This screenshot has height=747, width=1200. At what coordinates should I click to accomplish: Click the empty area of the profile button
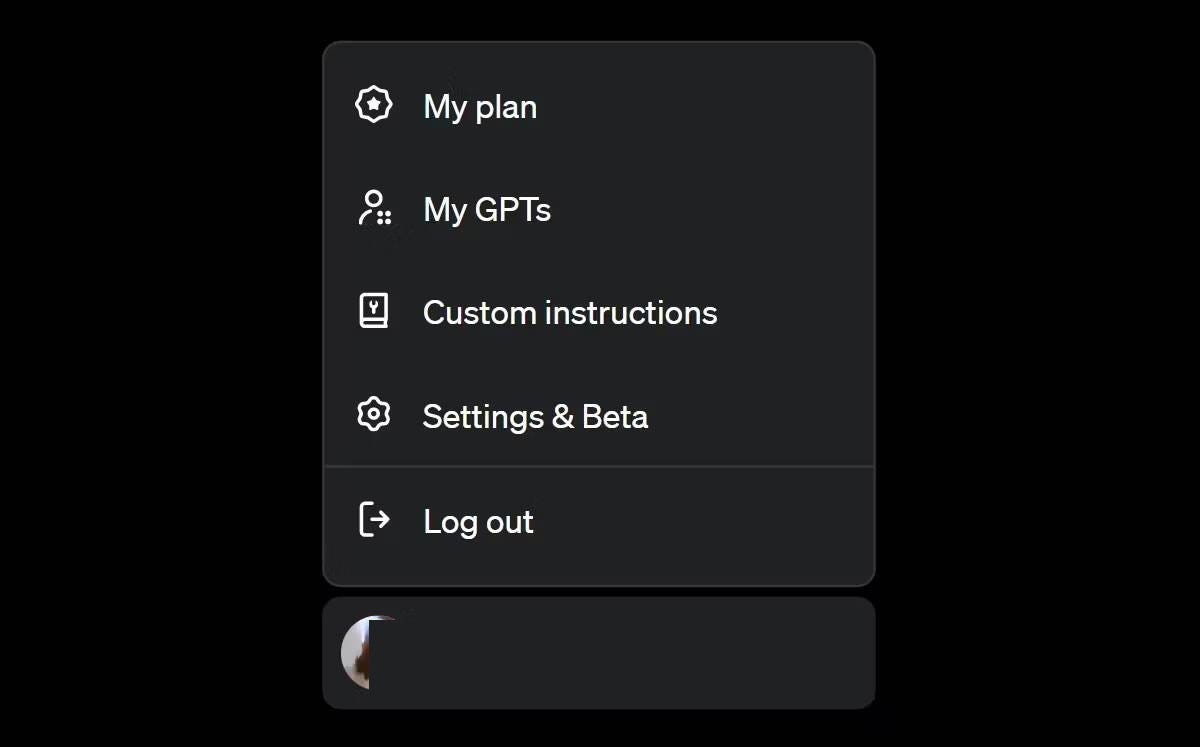700,653
